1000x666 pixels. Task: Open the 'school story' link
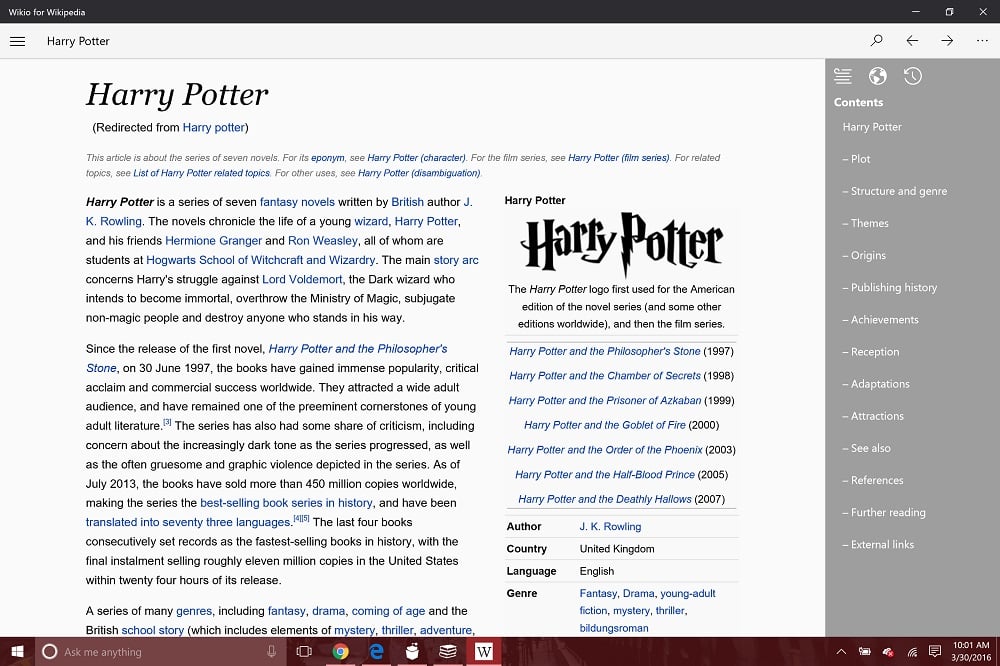pos(152,630)
